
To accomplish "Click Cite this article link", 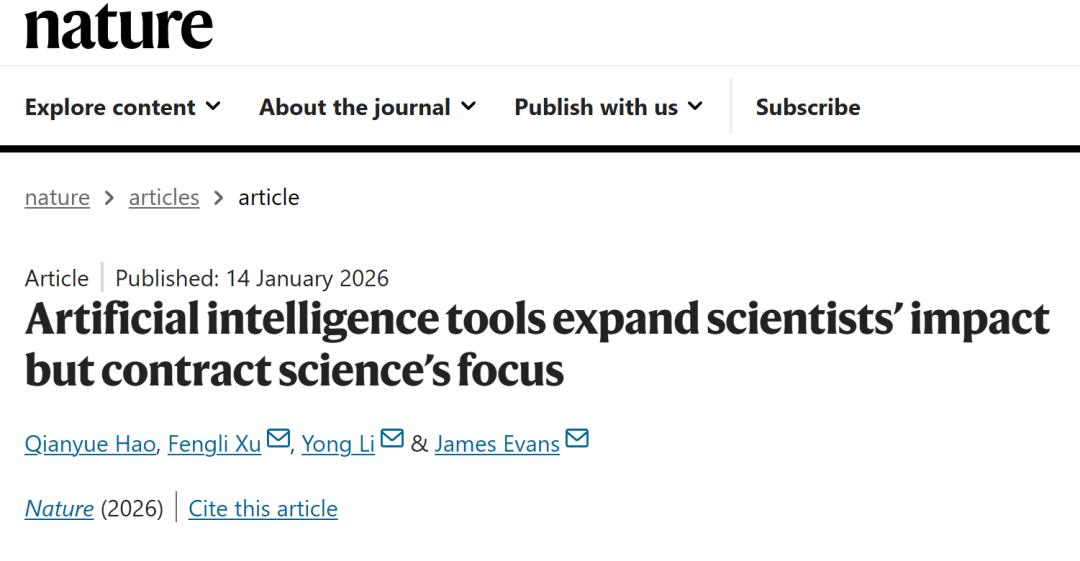I will click(263, 508).
